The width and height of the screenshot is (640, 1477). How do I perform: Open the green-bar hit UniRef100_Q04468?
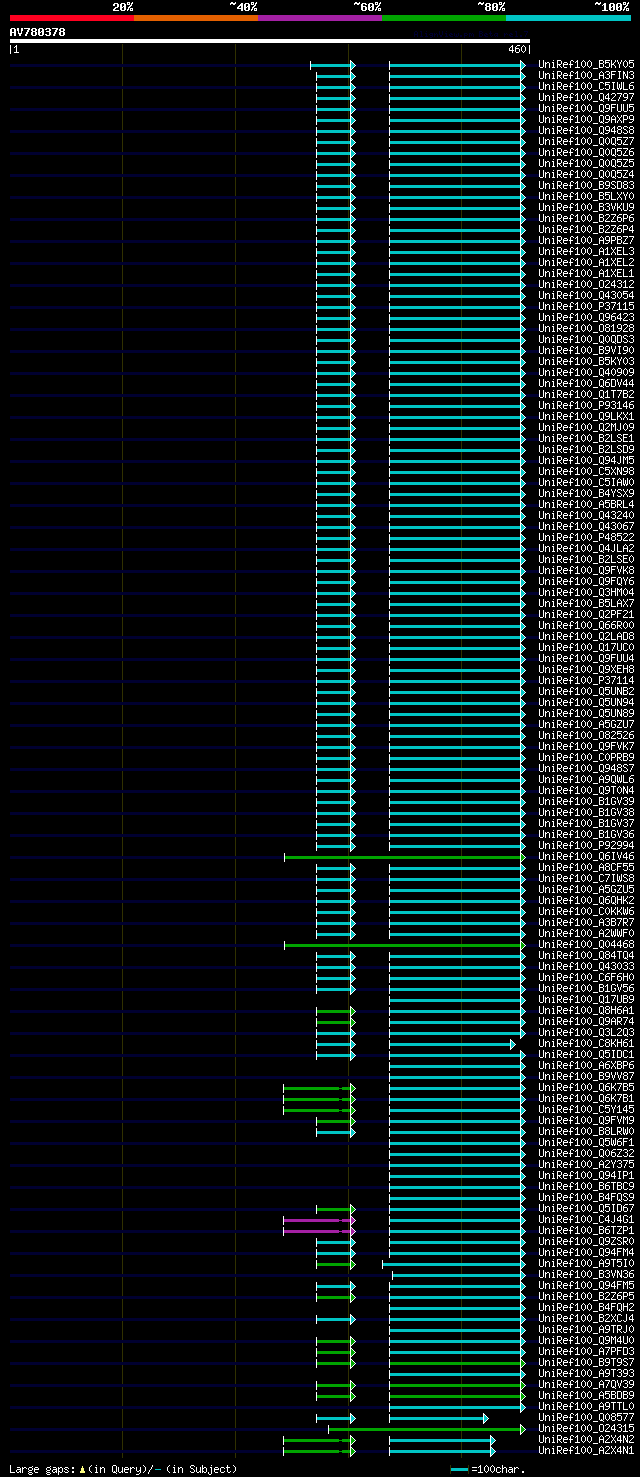point(586,944)
